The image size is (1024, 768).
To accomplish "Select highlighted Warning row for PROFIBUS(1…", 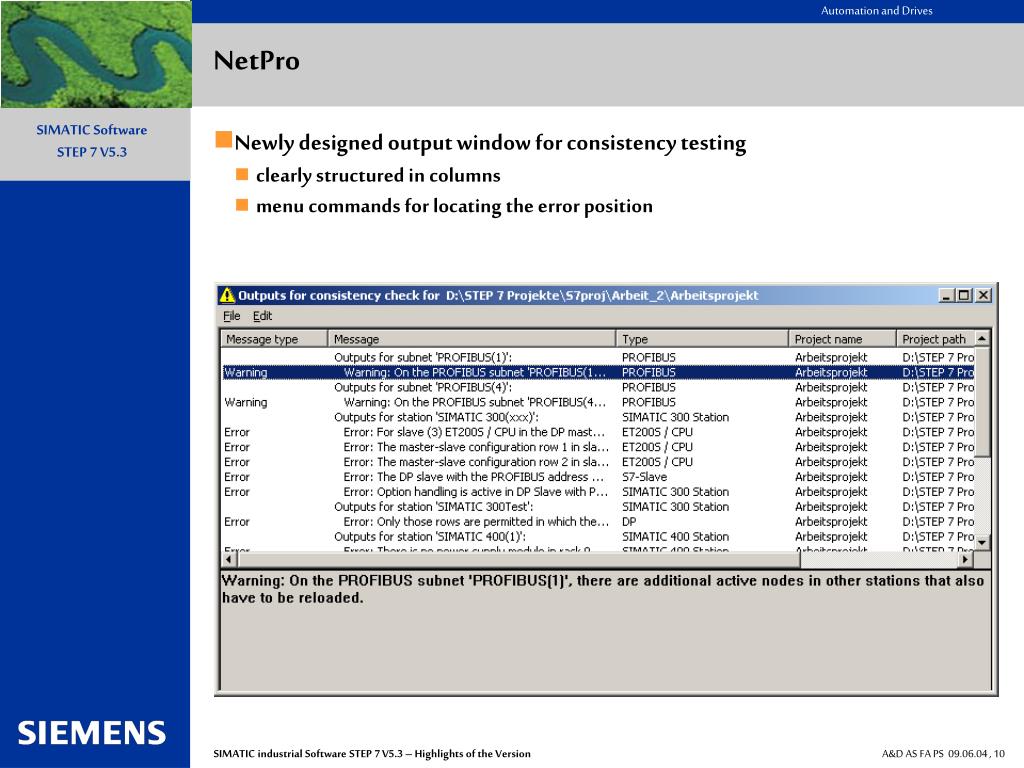I will click(x=598, y=372).
